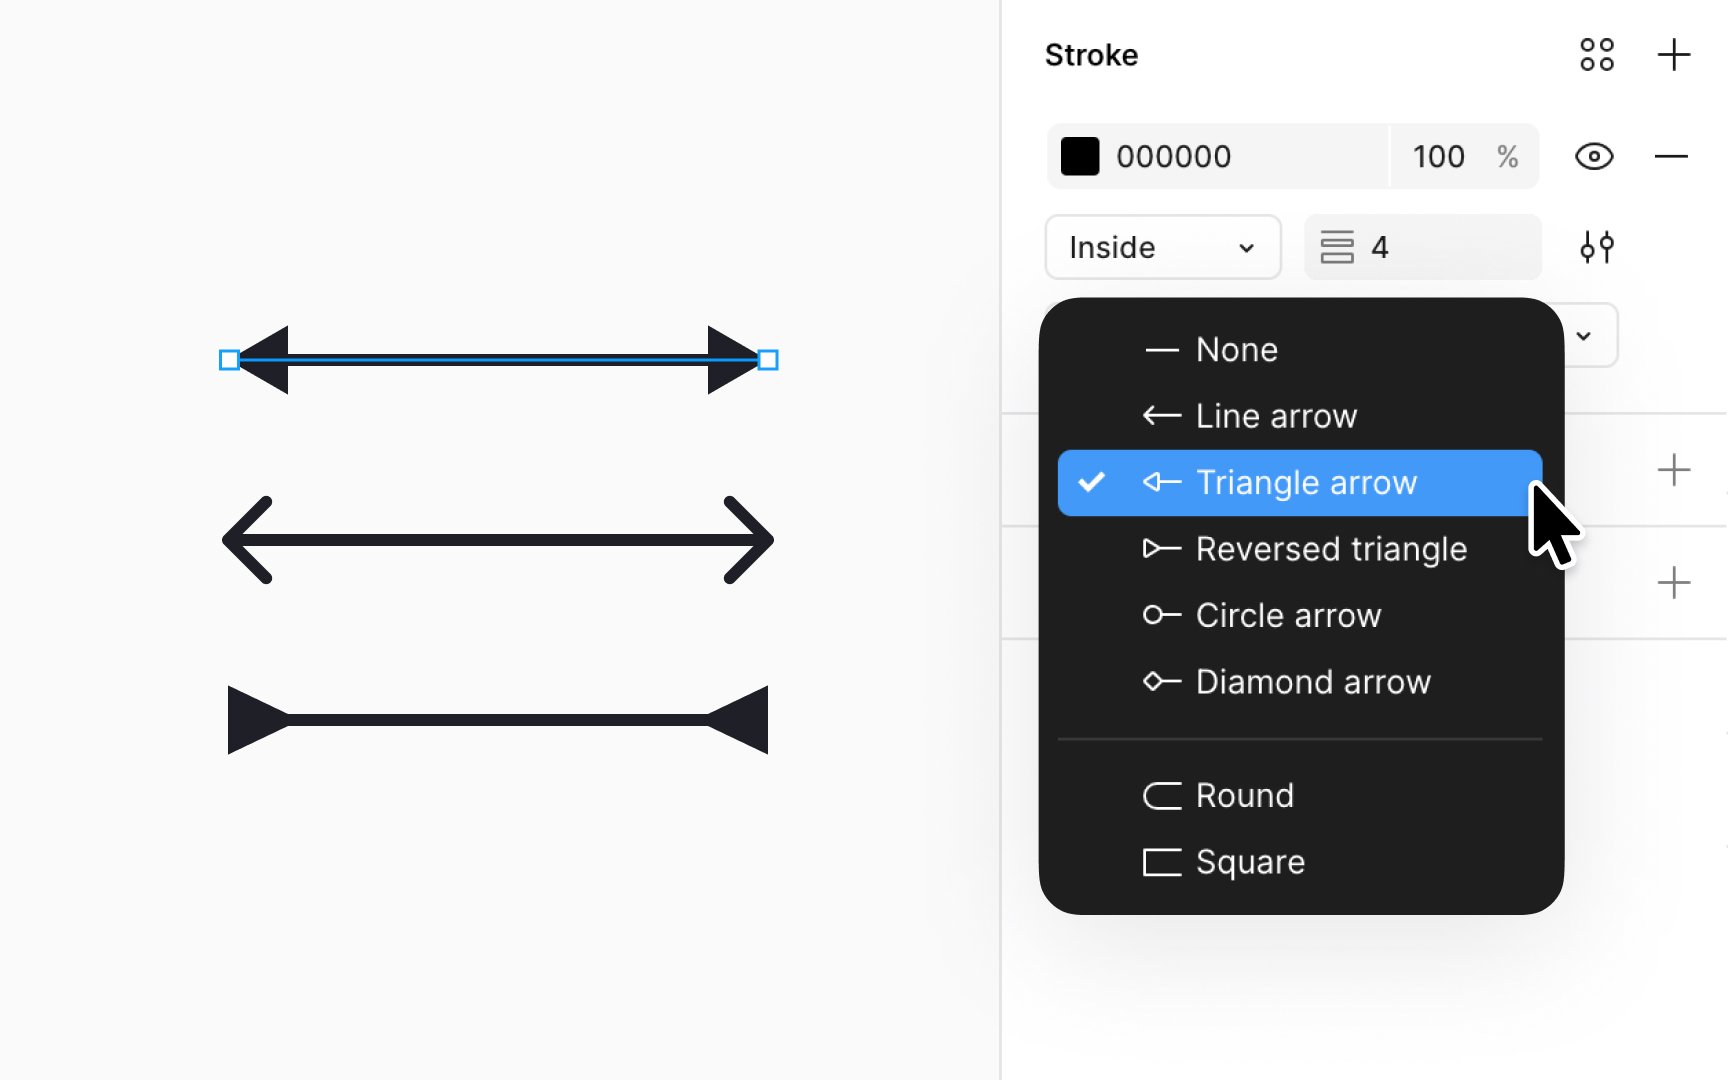The width and height of the screenshot is (1728, 1080).
Task: Select right endpoint handle of top arrow
Action: (768, 360)
